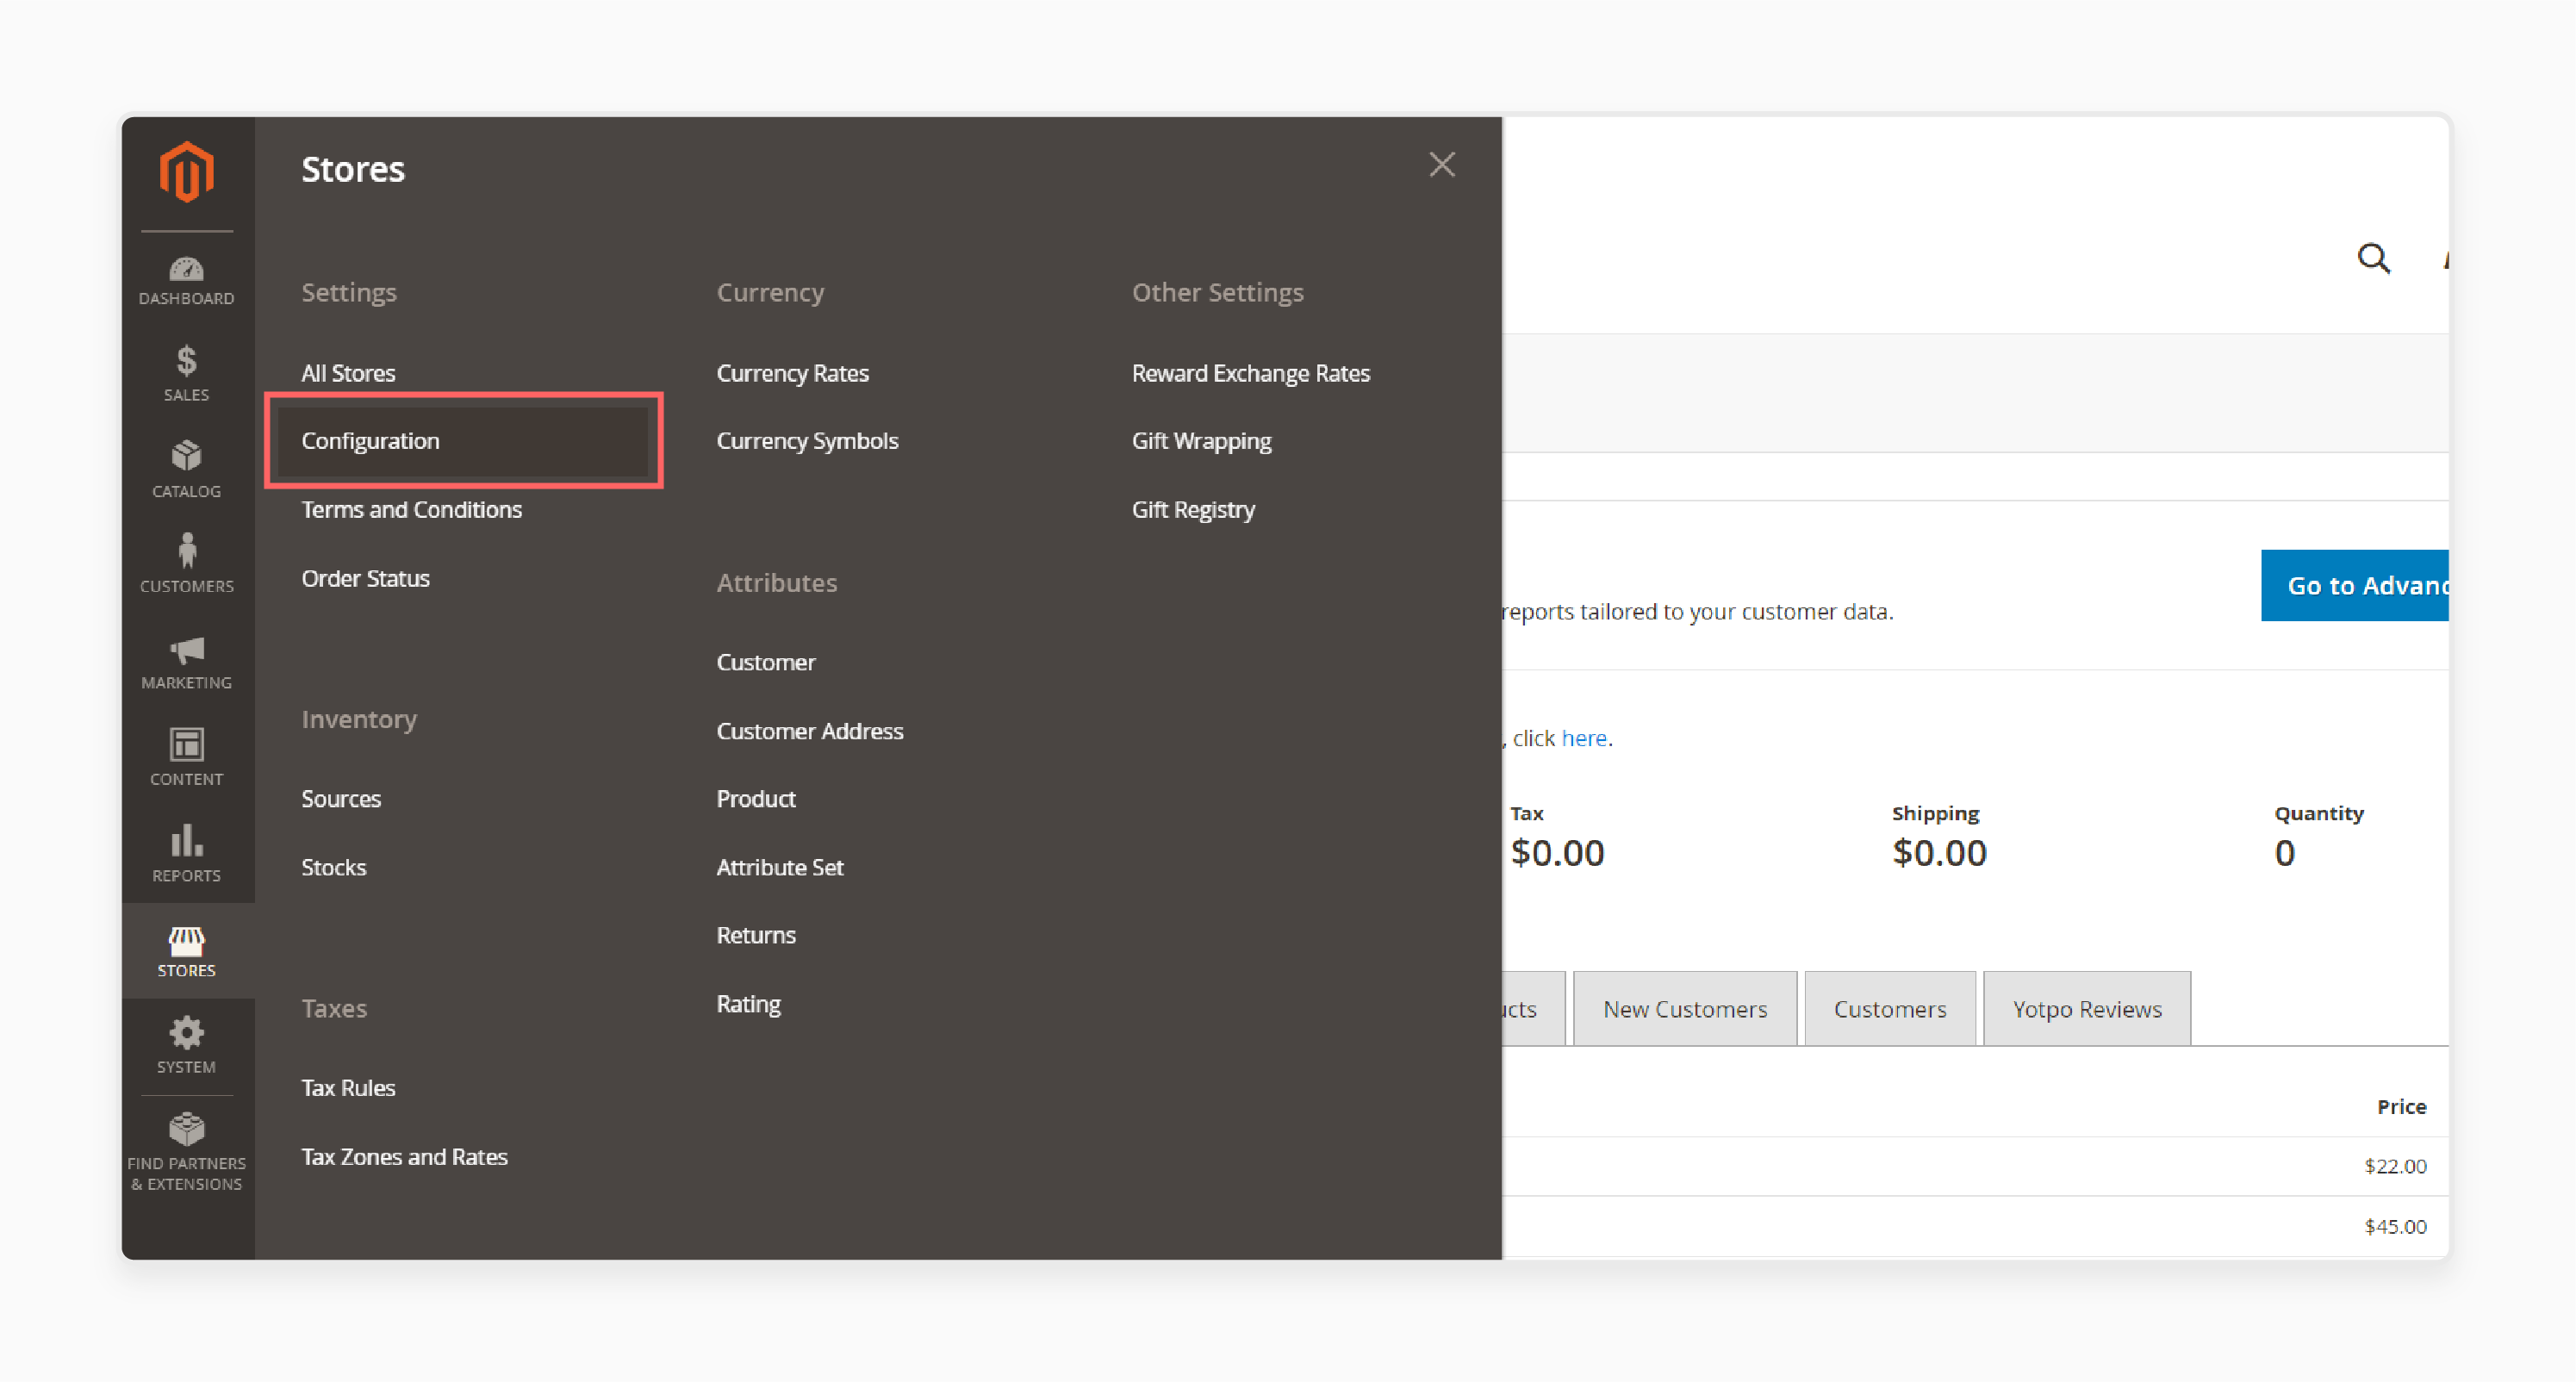The height and width of the screenshot is (1382, 2576).
Task: Click the search icon in top bar
Action: click(x=2375, y=259)
